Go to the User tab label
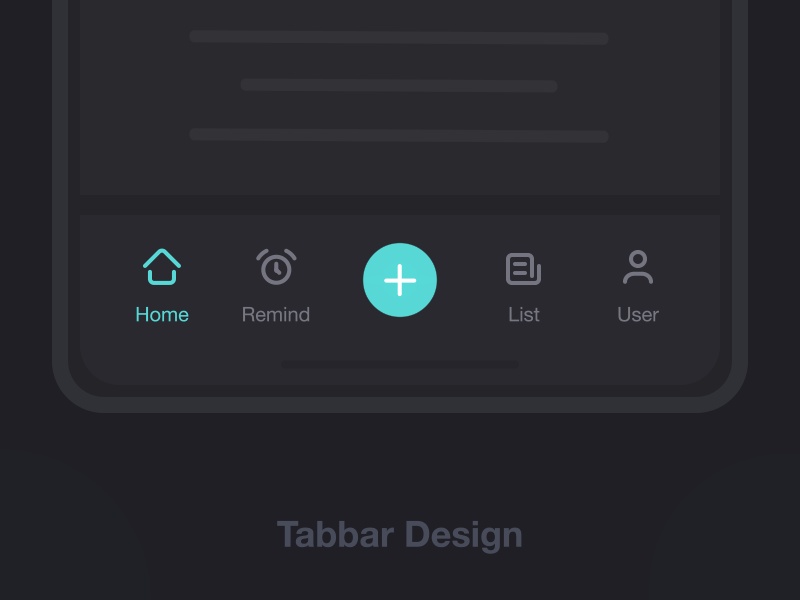 (x=638, y=314)
